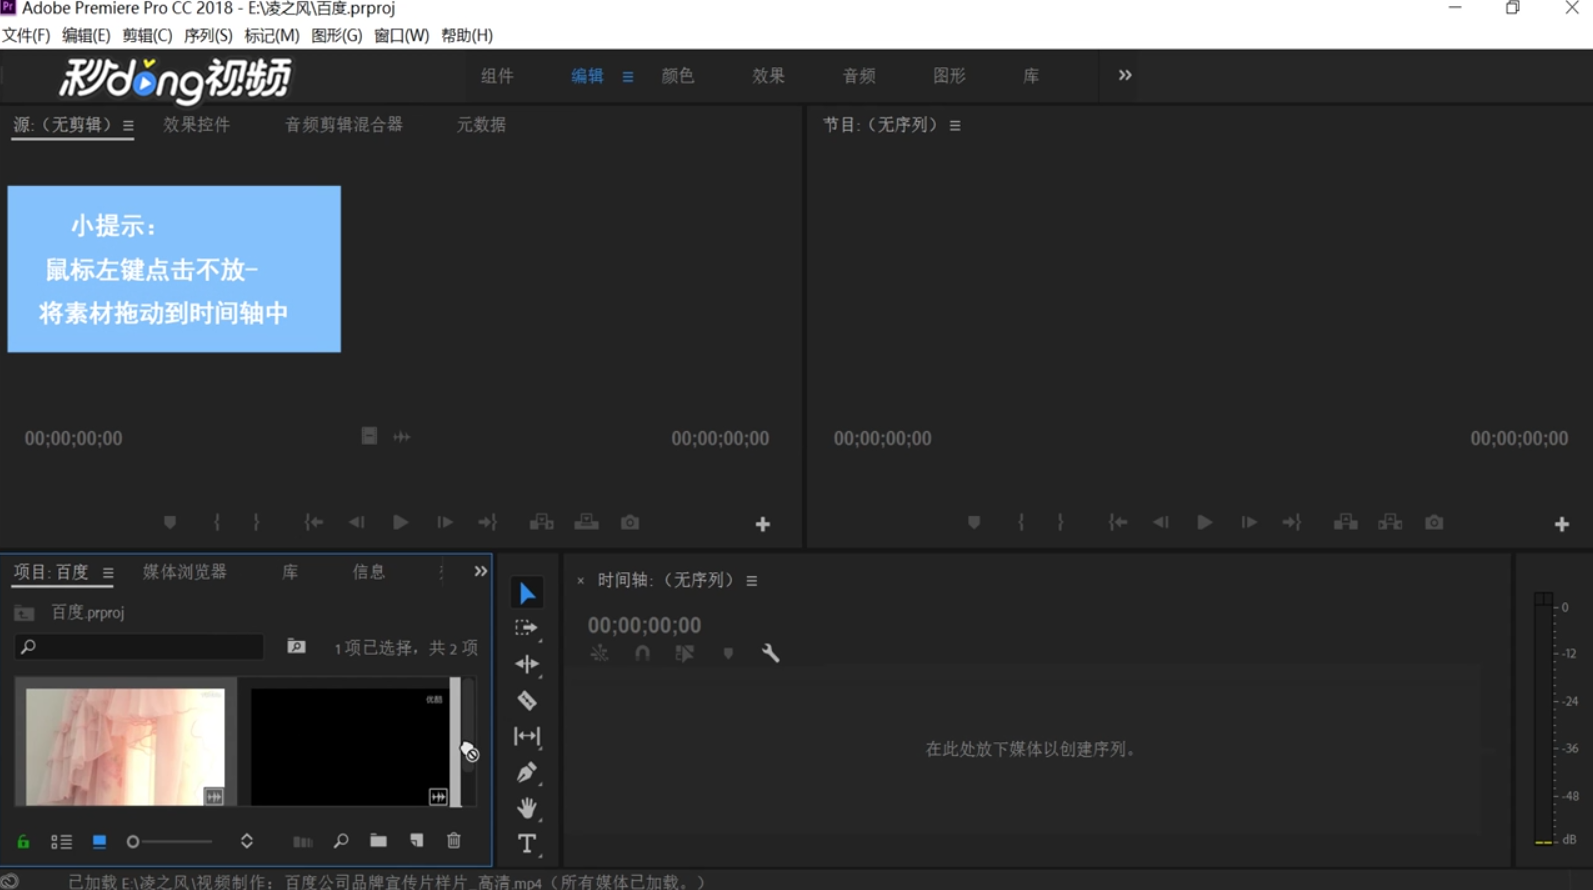Show hidden project panel tabs chevron
The image size is (1593, 890).
point(481,571)
